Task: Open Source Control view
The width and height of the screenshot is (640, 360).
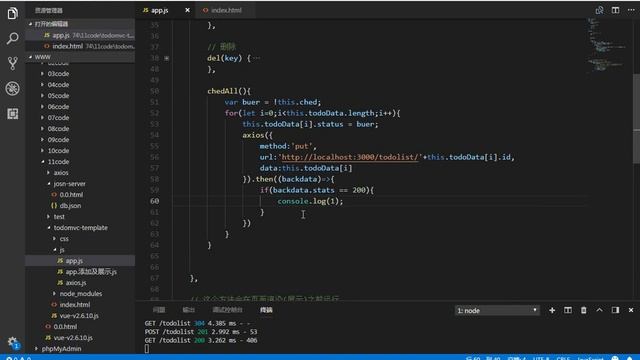Action: tap(12, 63)
